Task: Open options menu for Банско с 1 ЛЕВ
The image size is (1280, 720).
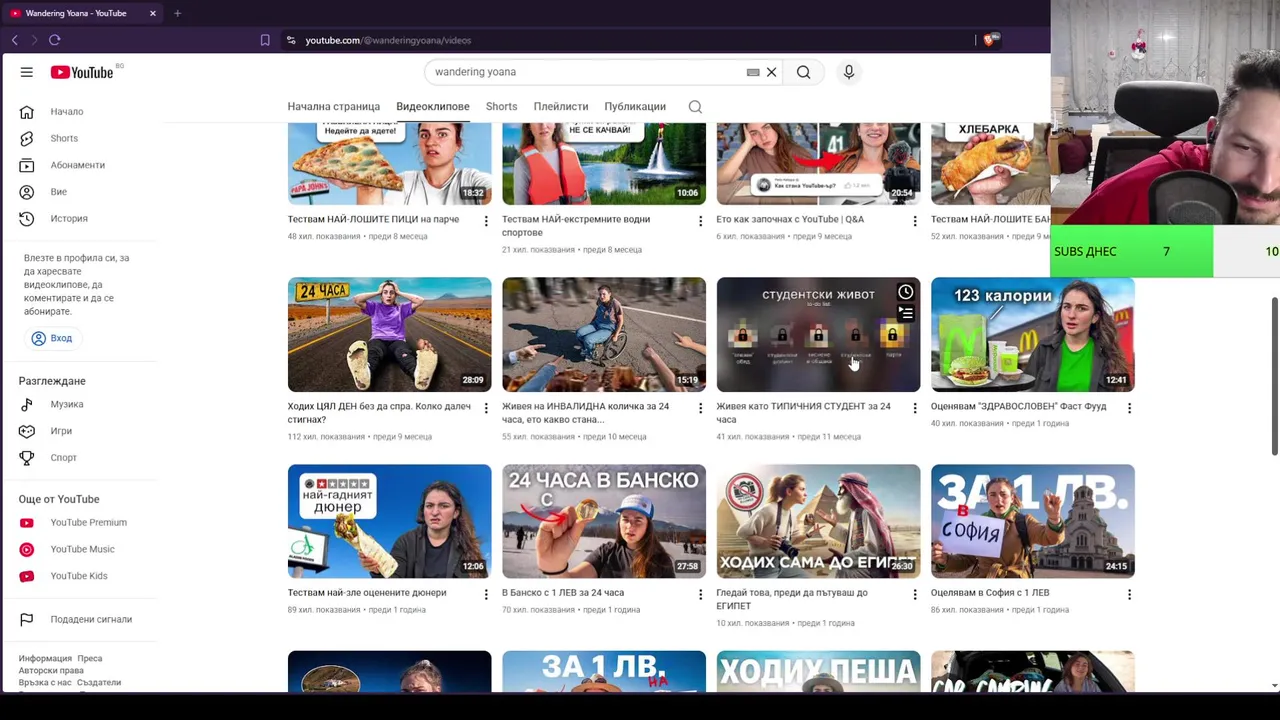Action: tap(700, 595)
